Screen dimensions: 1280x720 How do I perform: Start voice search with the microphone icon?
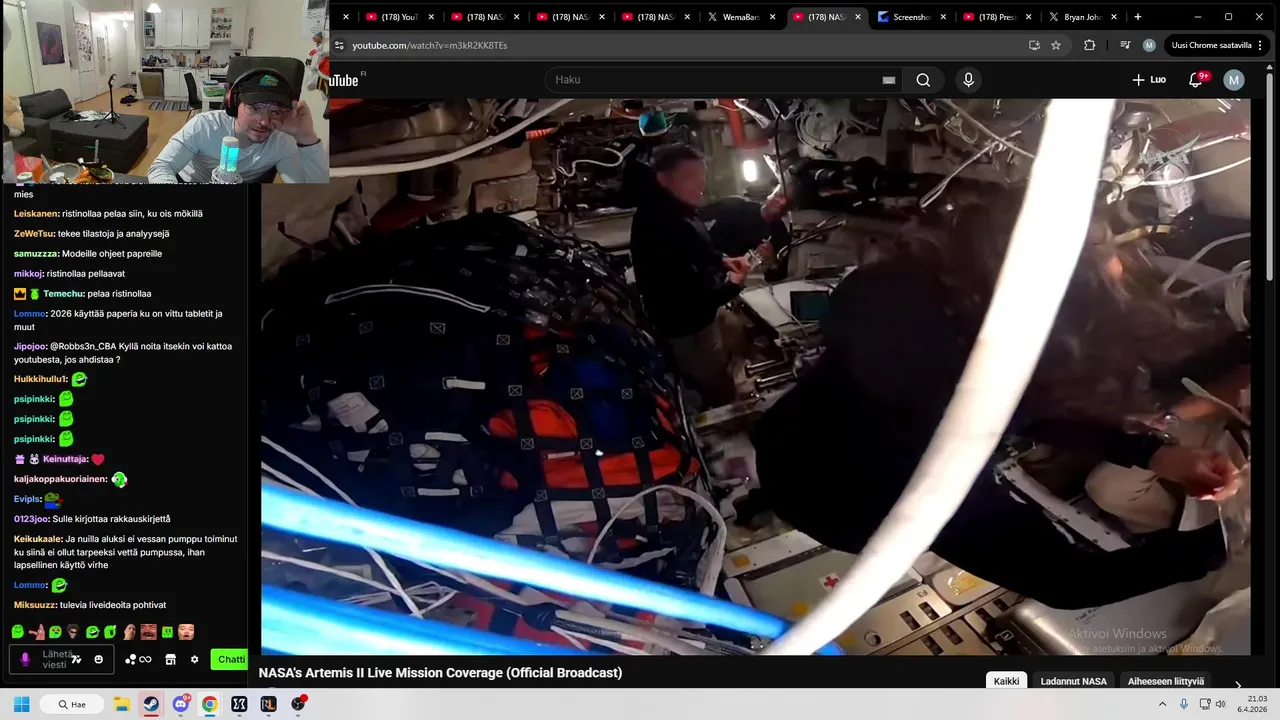click(968, 80)
